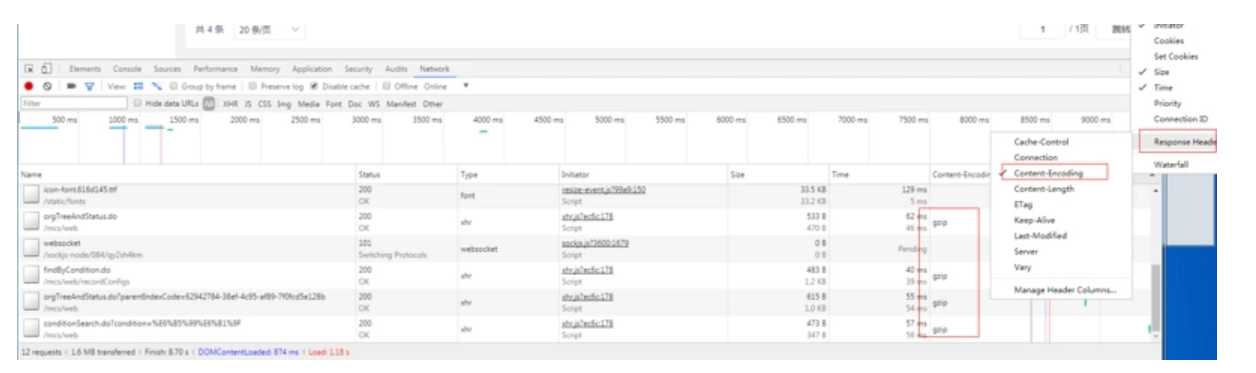This screenshot has height=373, width=1256.
Task: Clear the network log
Action: click(46, 86)
